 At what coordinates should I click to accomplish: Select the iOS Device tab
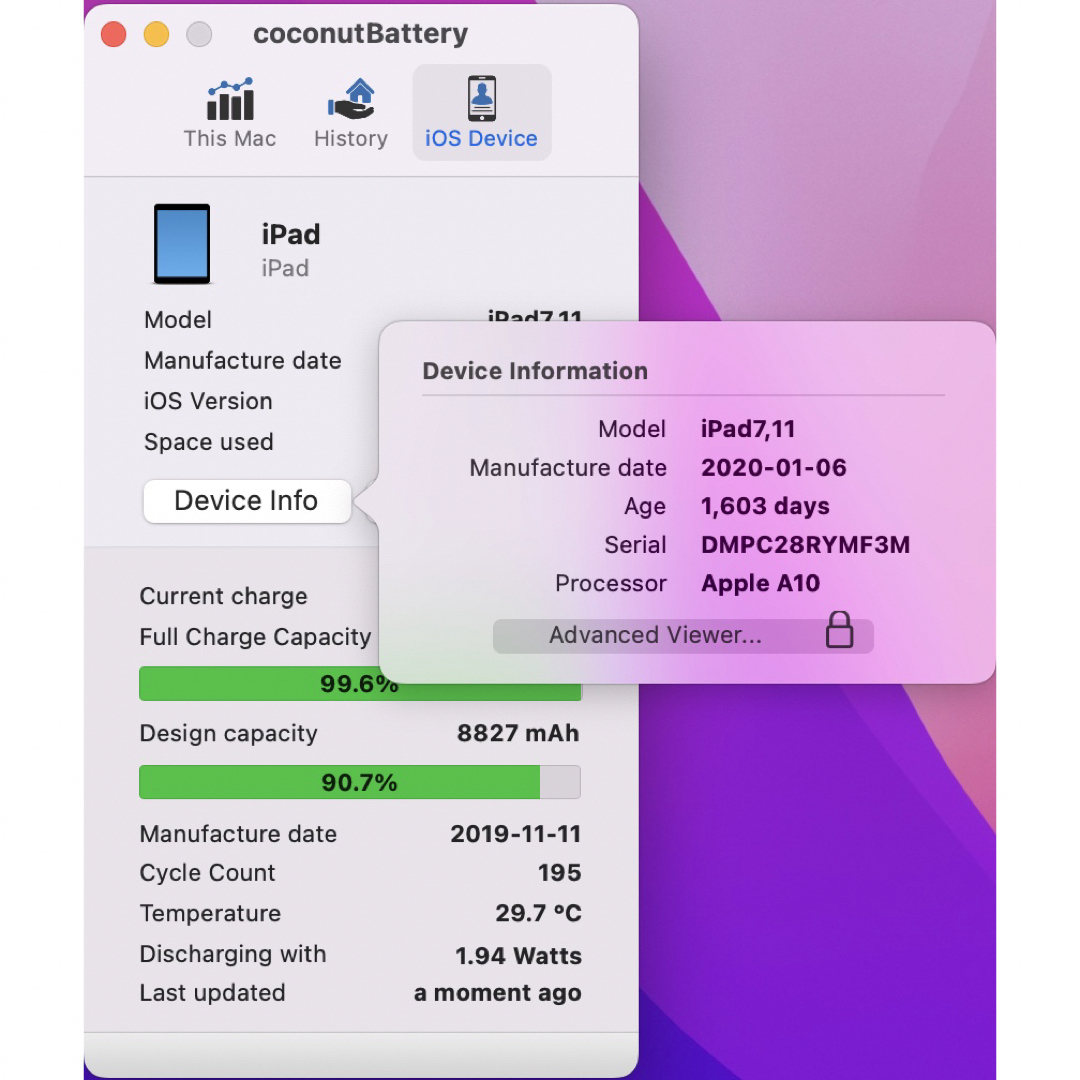pyautogui.click(x=481, y=113)
